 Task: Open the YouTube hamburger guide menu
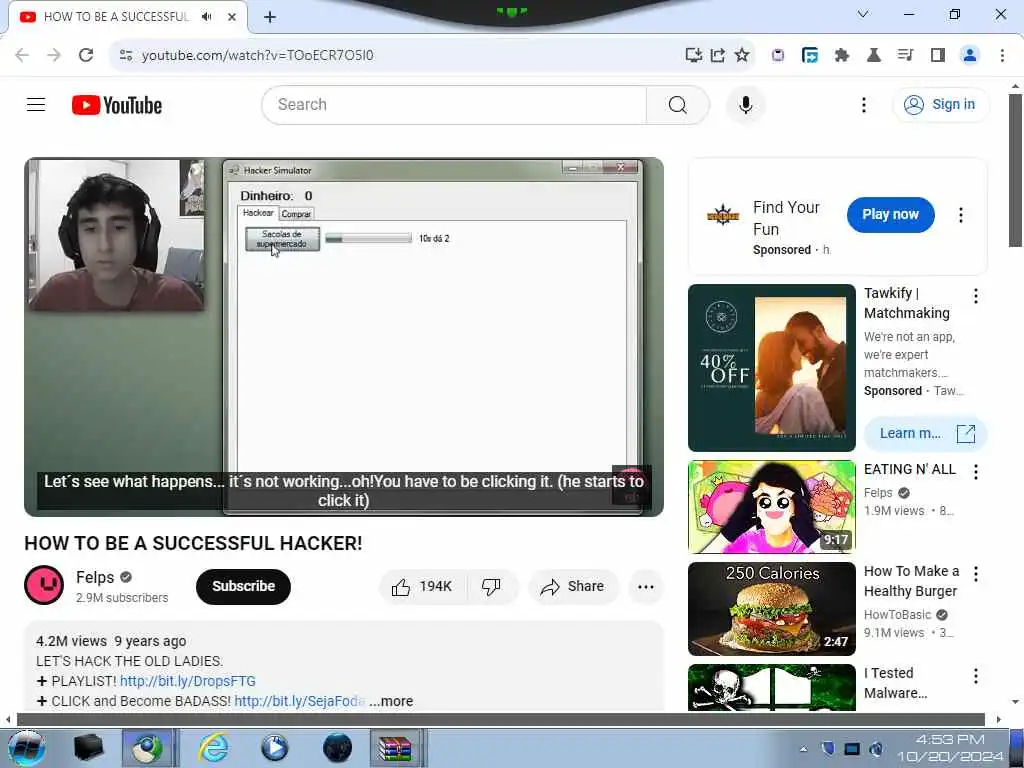36,104
